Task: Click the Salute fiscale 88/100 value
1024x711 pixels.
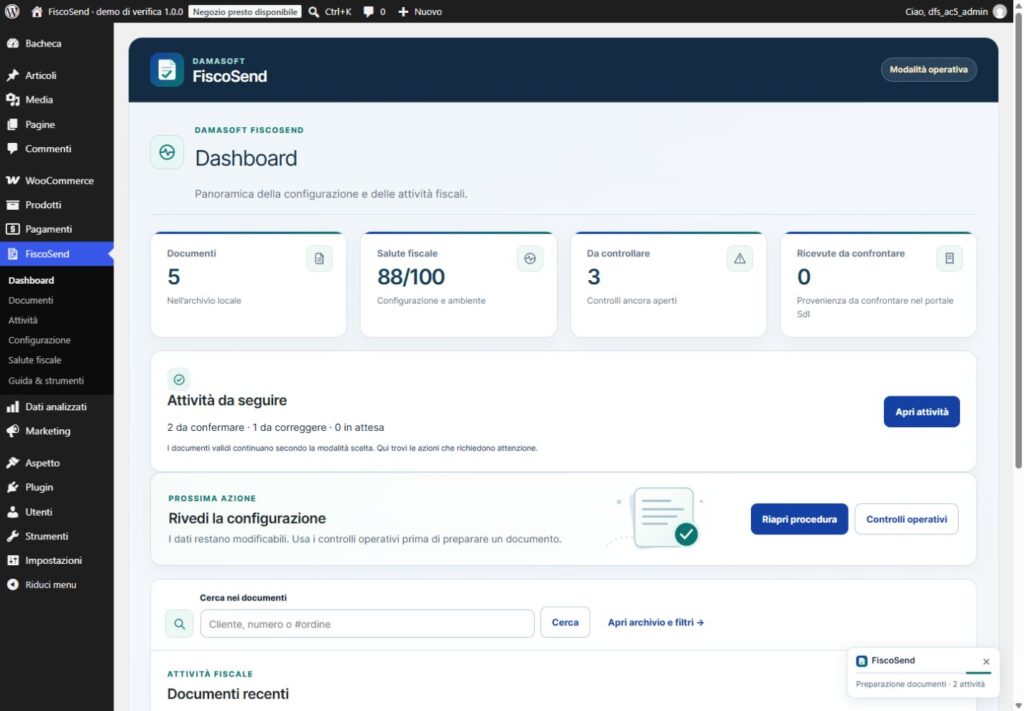Action: [411, 277]
